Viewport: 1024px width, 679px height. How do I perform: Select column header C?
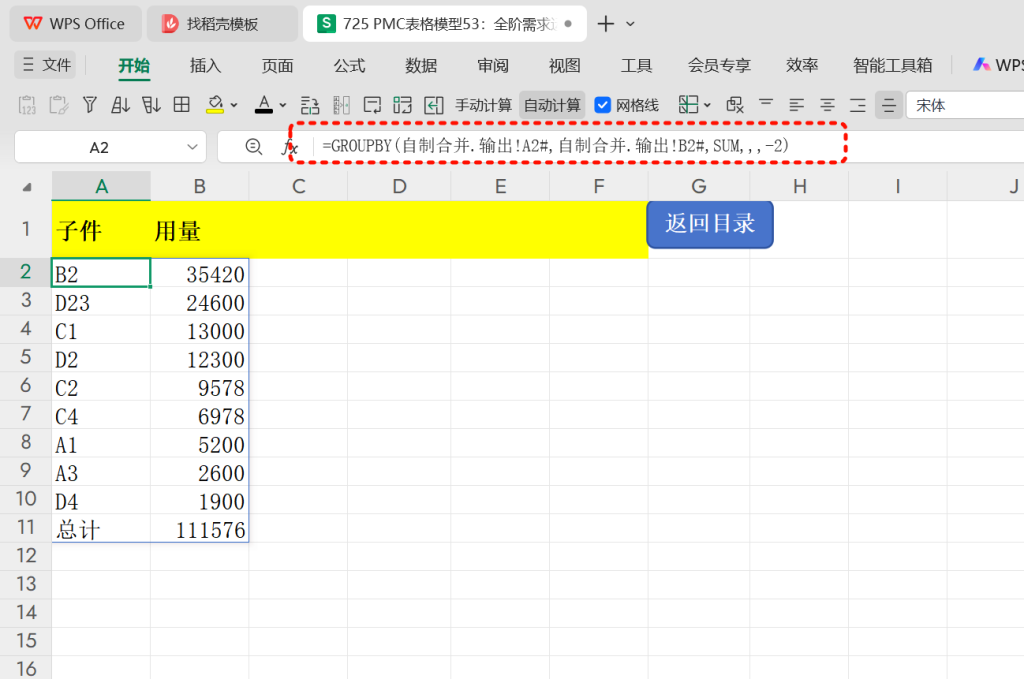[x=298, y=187]
